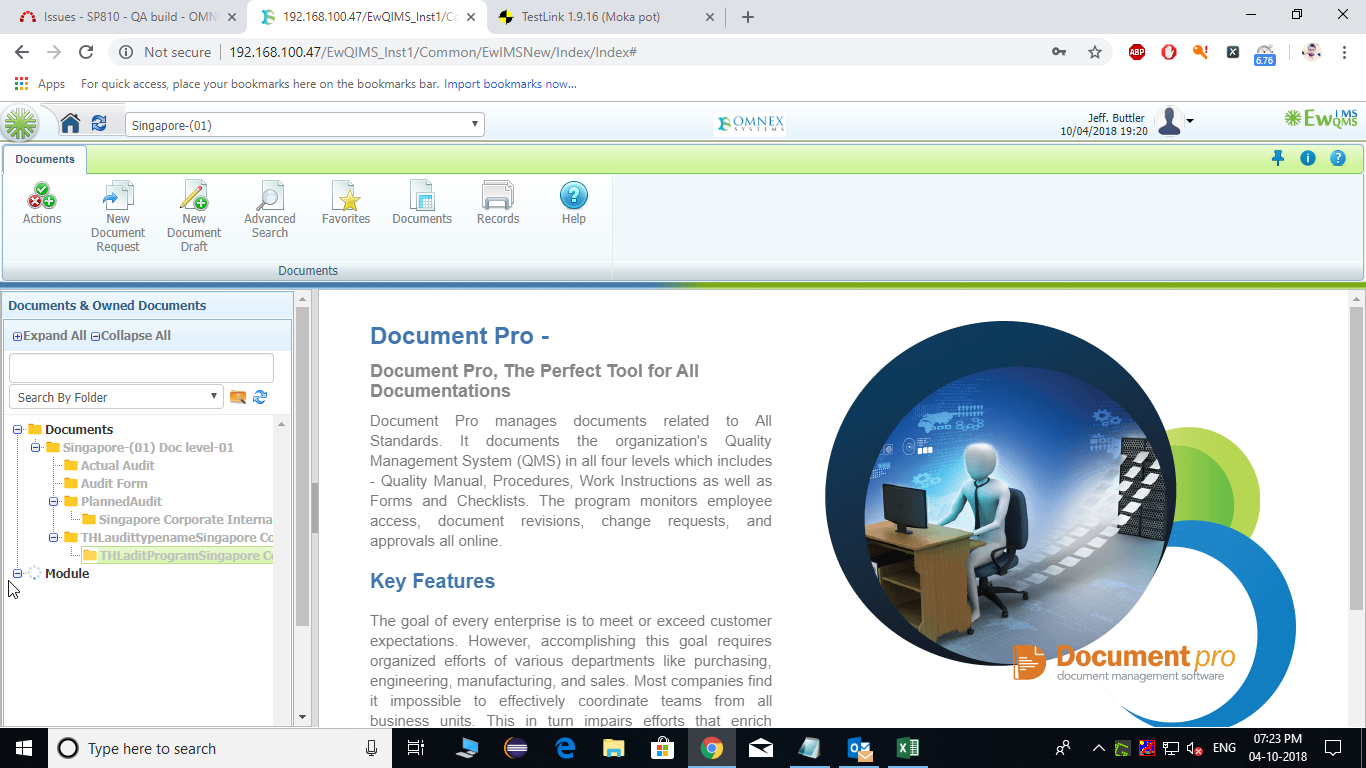
Task: Click the user avatar silhouette
Action: pos(1169,122)
